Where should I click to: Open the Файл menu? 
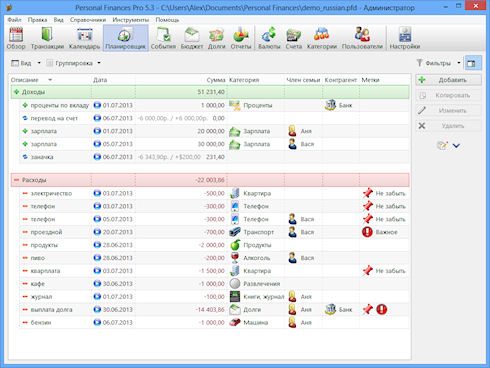point(14,20)
